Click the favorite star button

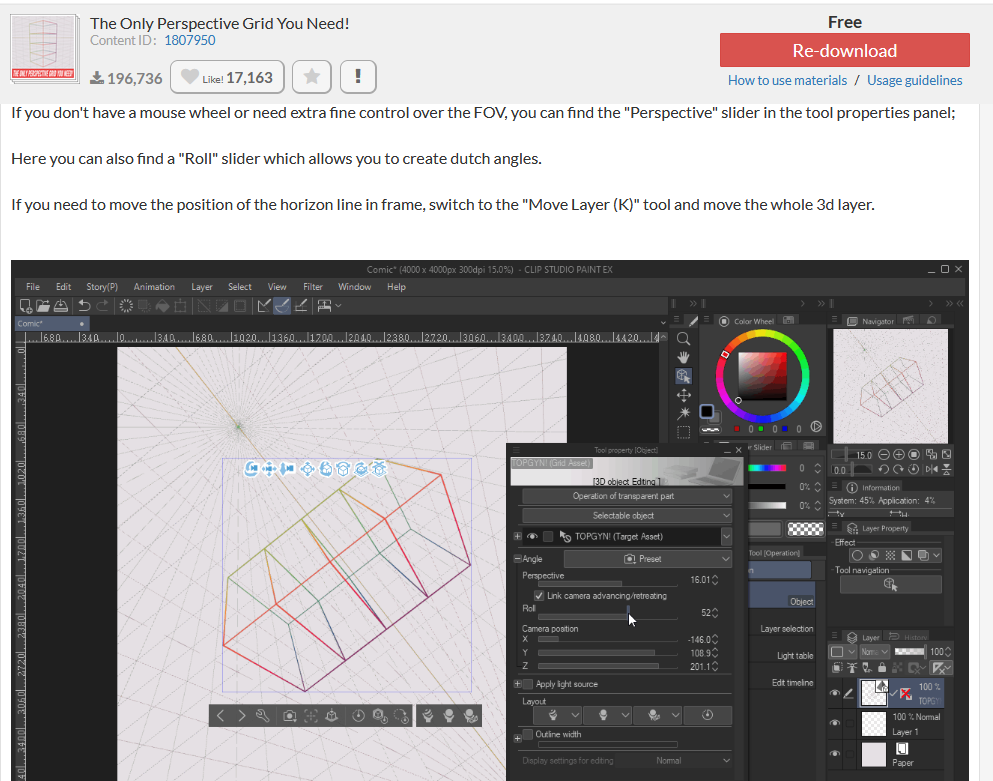coord(312,77)
